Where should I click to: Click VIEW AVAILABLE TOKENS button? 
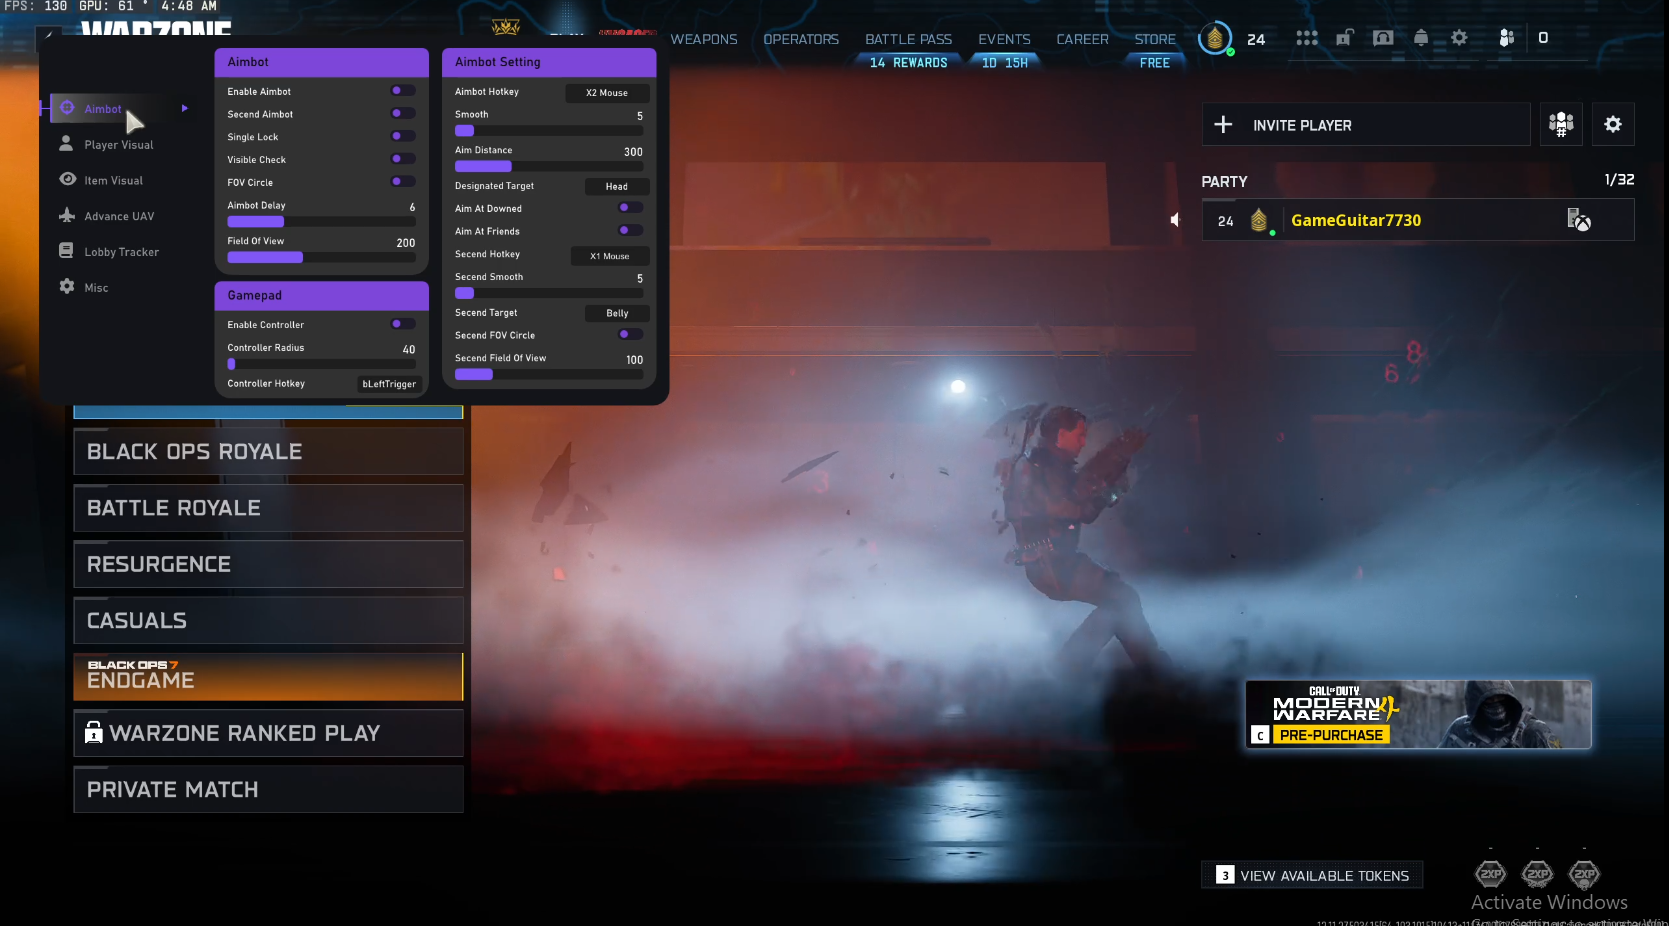tap(1312, 875)
